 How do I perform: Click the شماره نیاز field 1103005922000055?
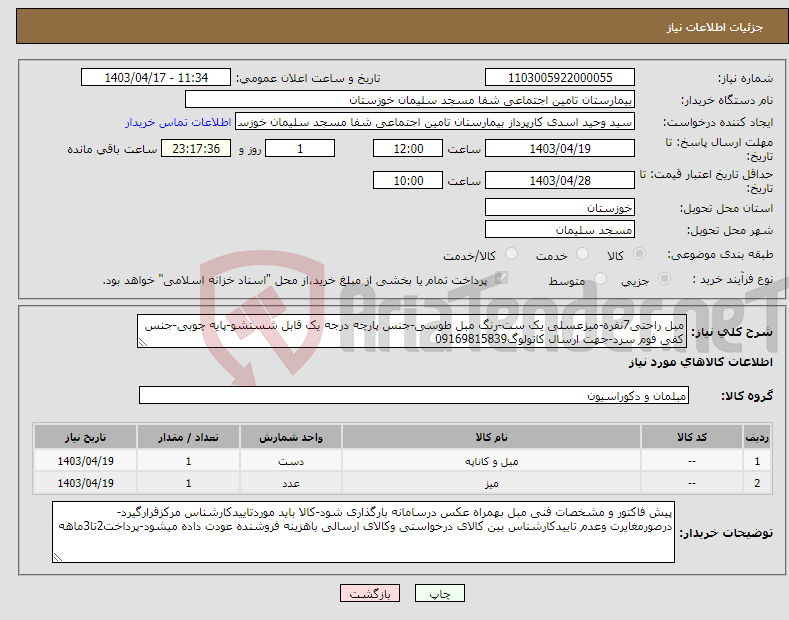(x=560, y=78)
